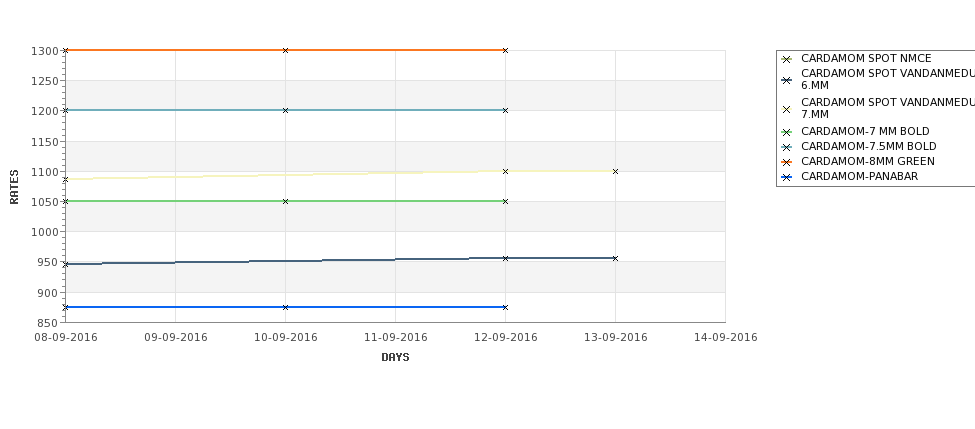Click the CARDAMOM-7.5MM BOLD legend marker

click(x=786, y=147)
